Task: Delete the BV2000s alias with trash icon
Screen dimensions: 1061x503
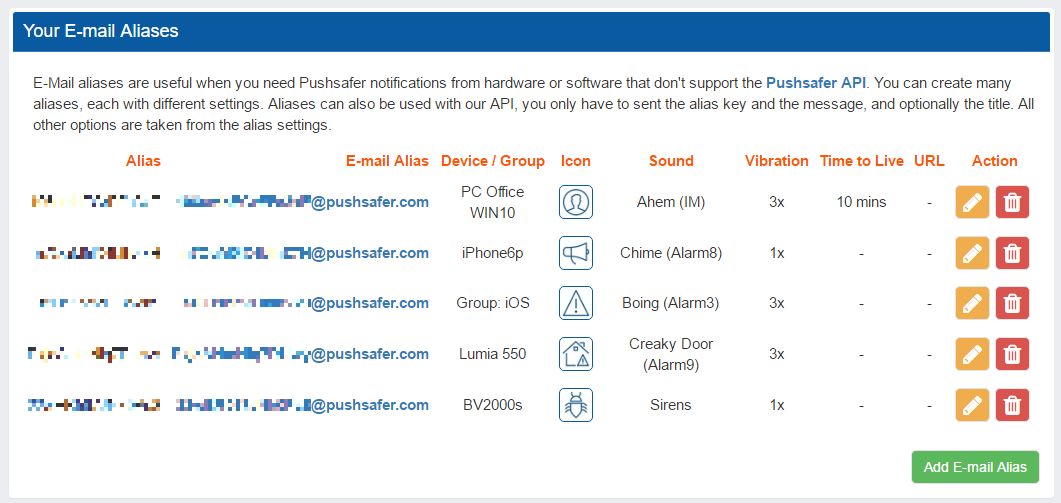Action: tap(1012, 405)
